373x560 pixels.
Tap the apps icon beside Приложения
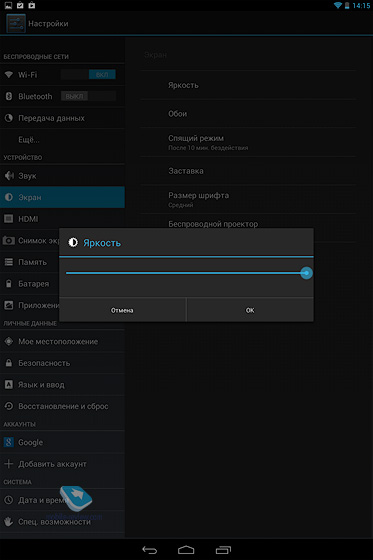click(9, 305)
